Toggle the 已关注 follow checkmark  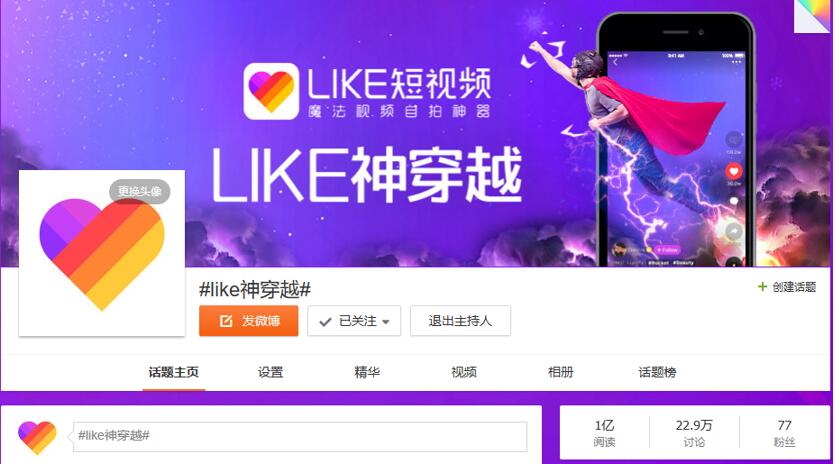pos(325,322)
